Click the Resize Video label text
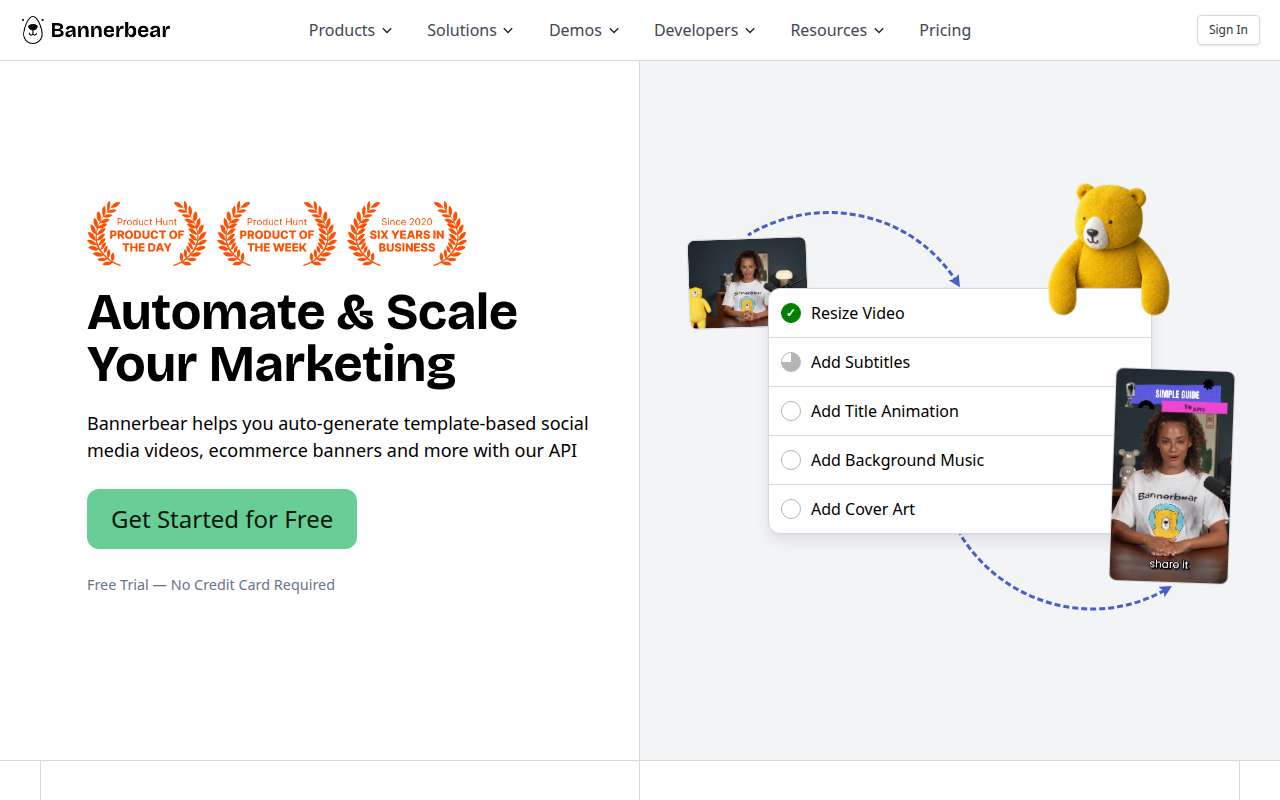 click(x=858, y=313)
